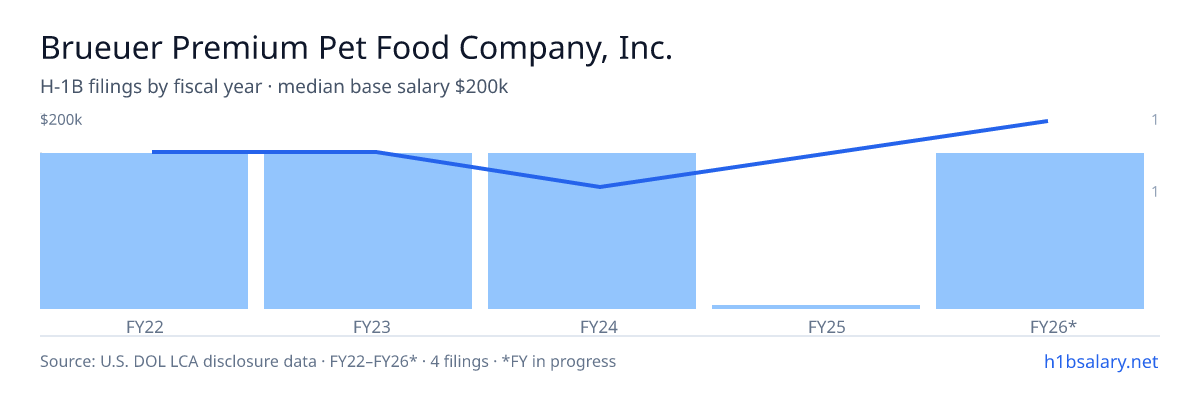Click the salary line point at FY24

coord(600,187)
